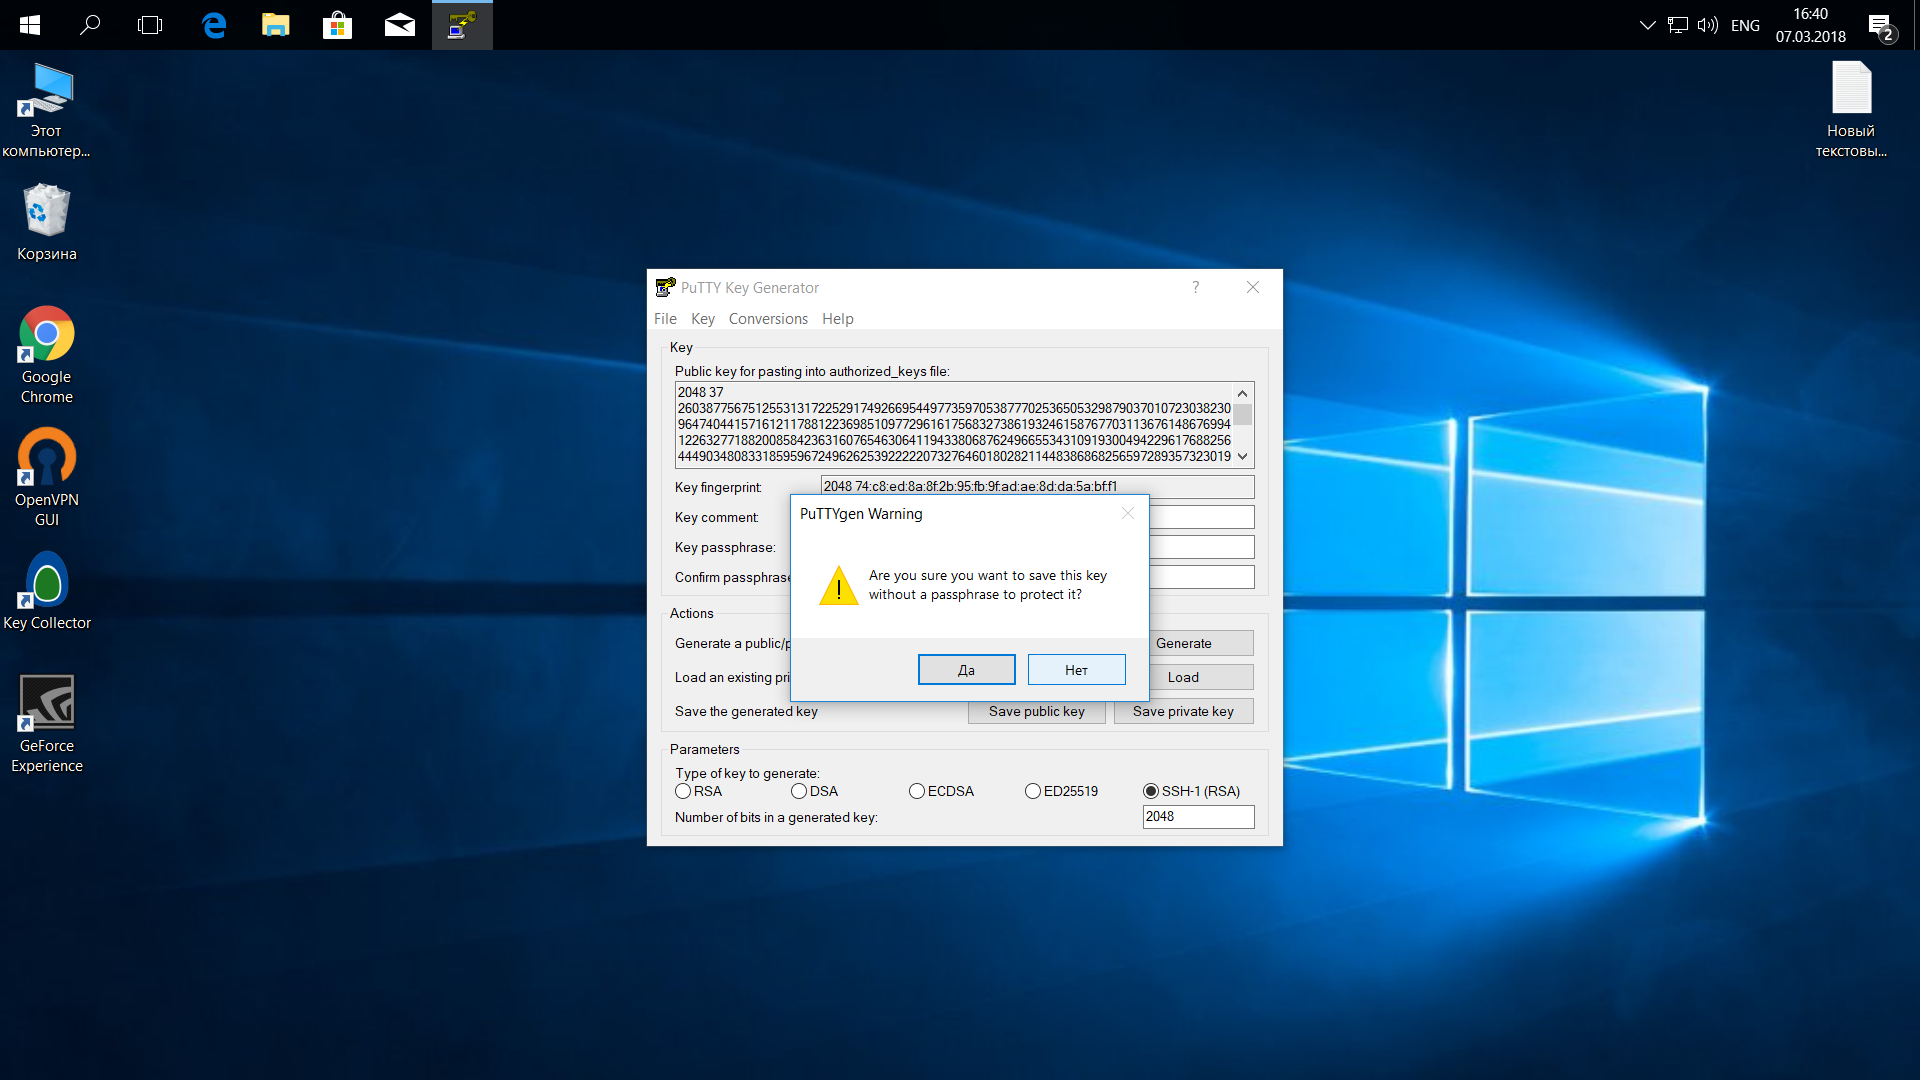Click the Confirm passphrase field
This screenshot has width=1920, height=1080.
(x=1201, y=577)
